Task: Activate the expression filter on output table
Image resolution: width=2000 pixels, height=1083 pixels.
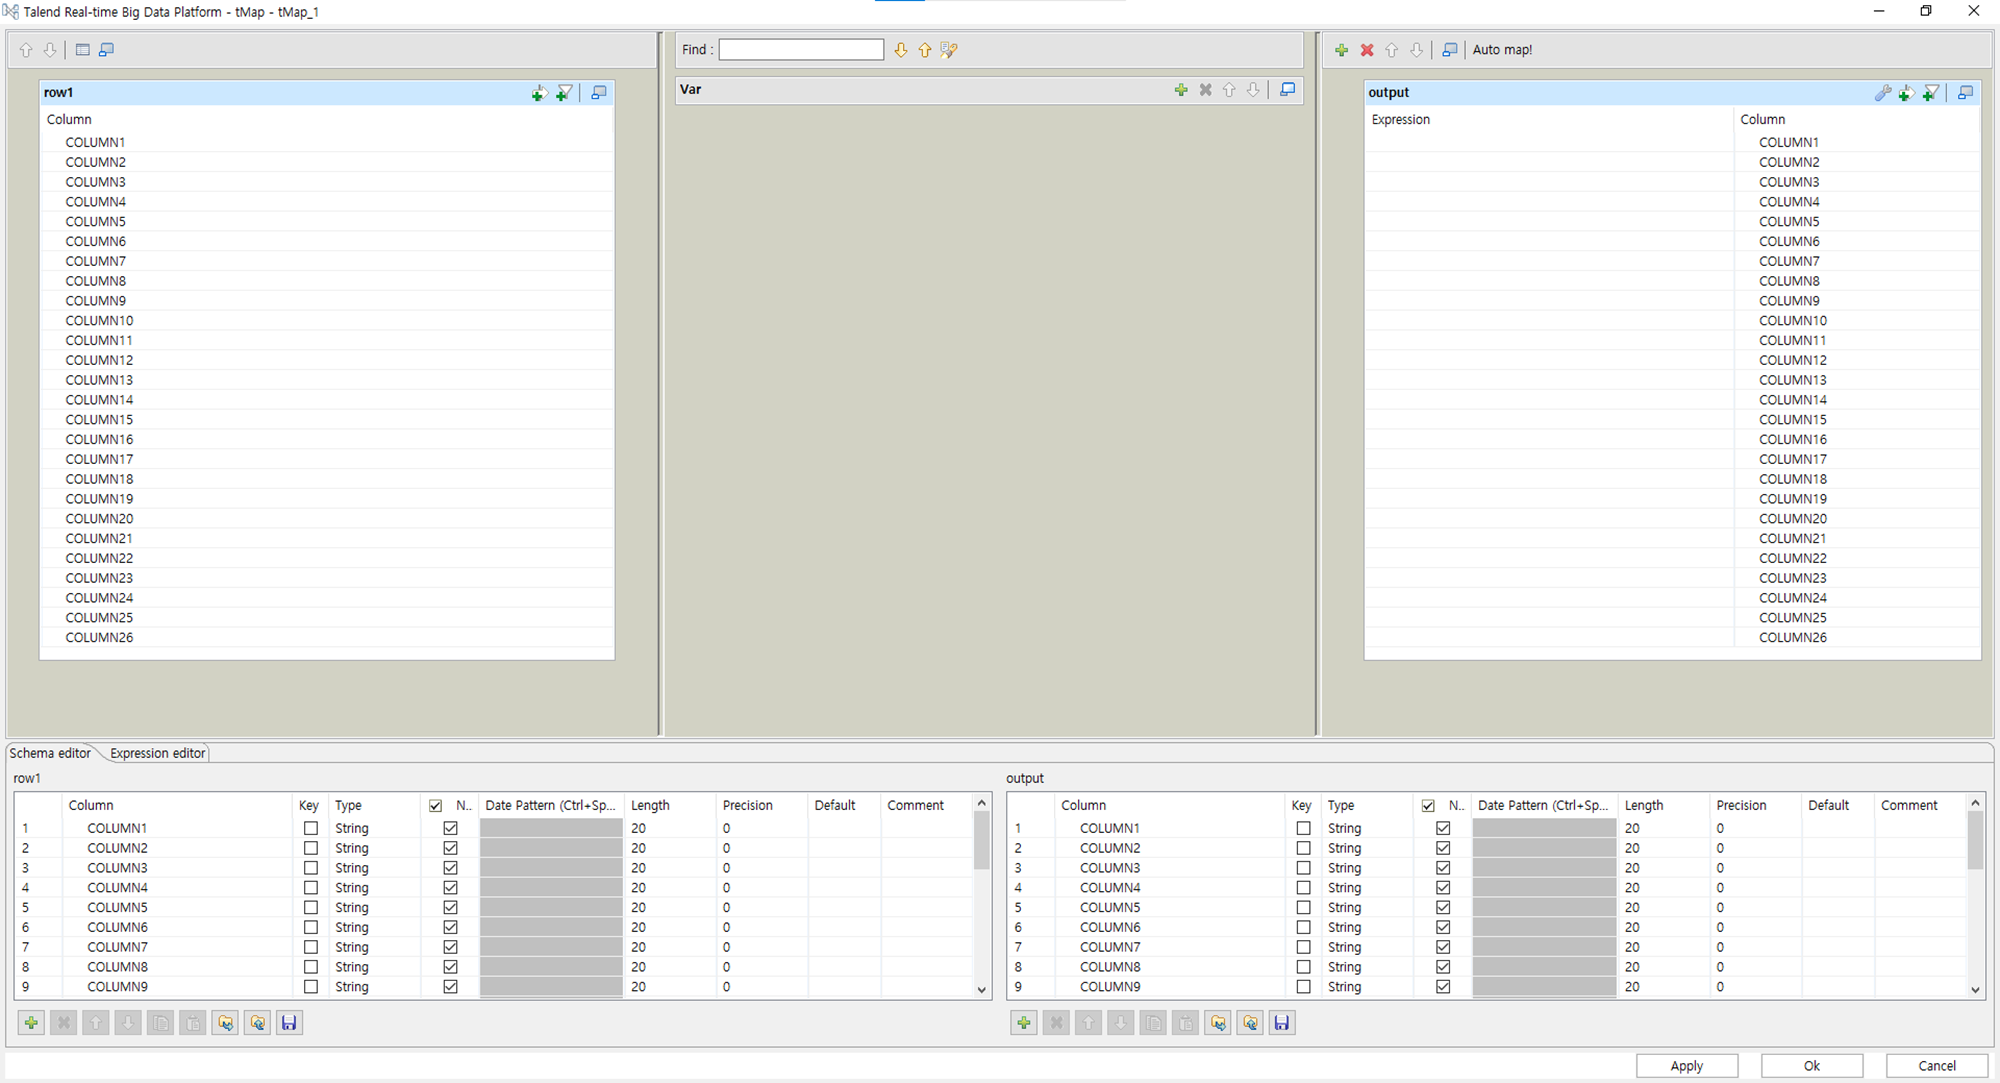Action: pos(1931,92)
